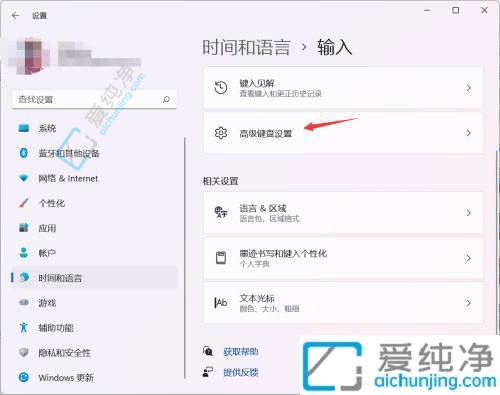
Task: Click the history clock icon for 键入见解
Action: 221,88
